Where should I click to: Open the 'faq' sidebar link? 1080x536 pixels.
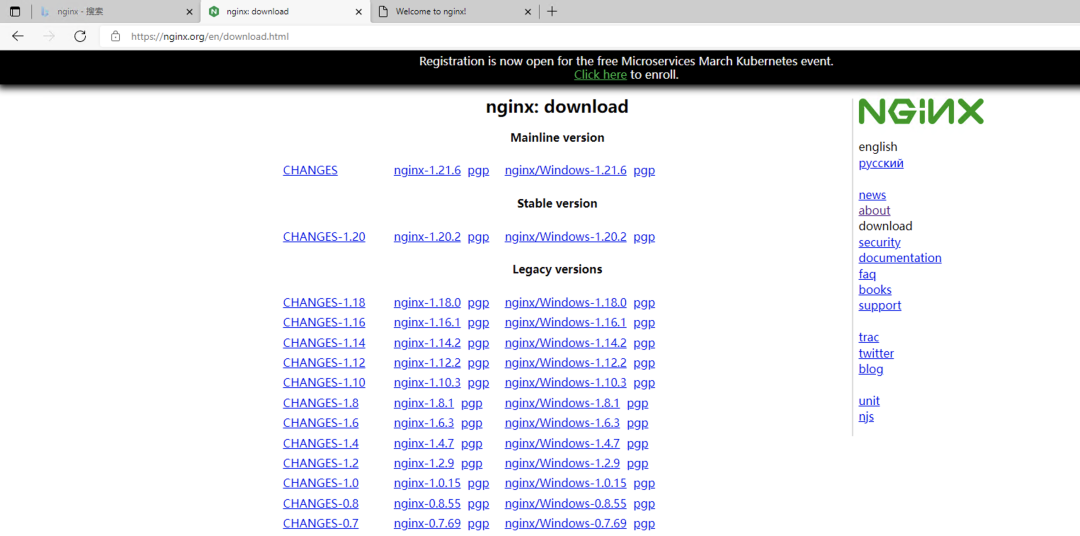(x=867, y=274)
